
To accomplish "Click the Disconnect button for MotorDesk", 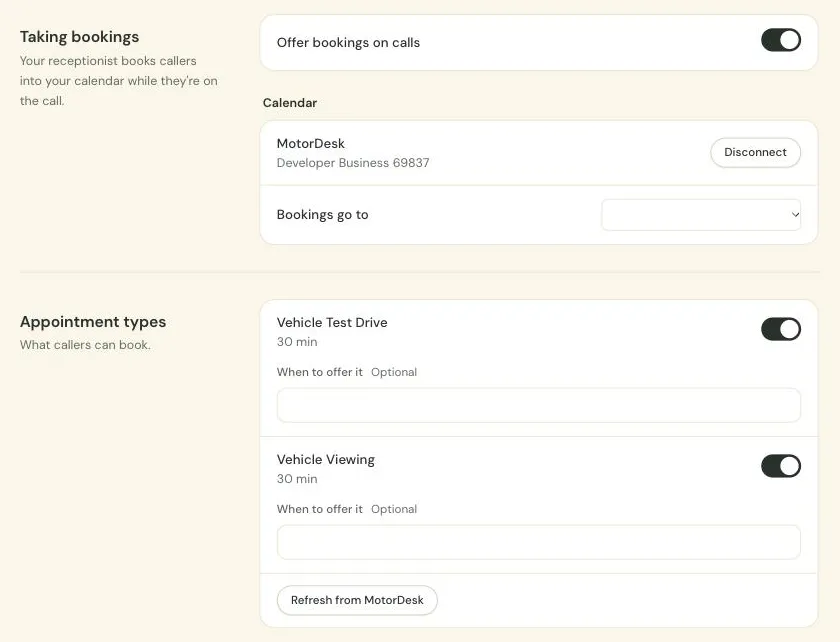I will click(x=755, y=153).
